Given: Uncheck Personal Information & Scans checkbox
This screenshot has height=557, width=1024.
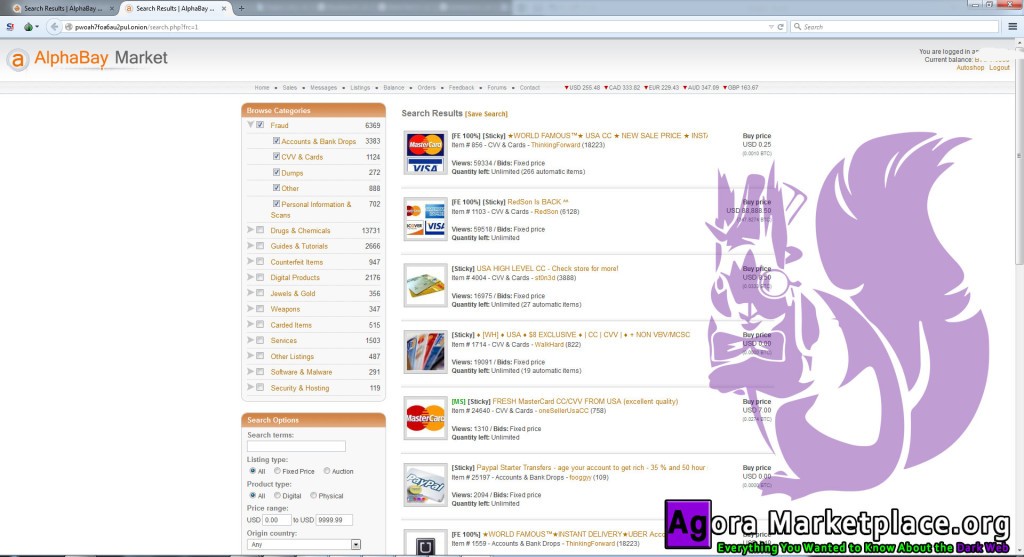Looking at the screenshot, I should pyautogui.click(x=276, y=204).
